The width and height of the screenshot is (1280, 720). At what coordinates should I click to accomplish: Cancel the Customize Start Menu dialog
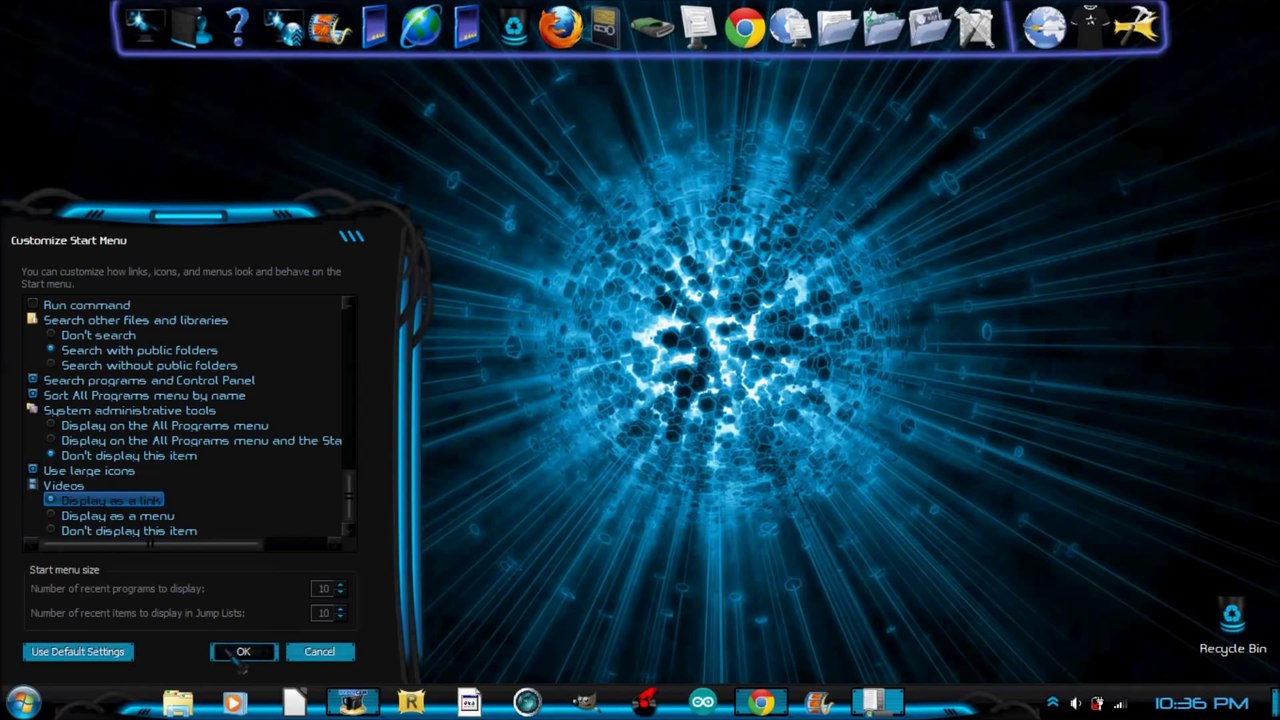coord(320,652)
